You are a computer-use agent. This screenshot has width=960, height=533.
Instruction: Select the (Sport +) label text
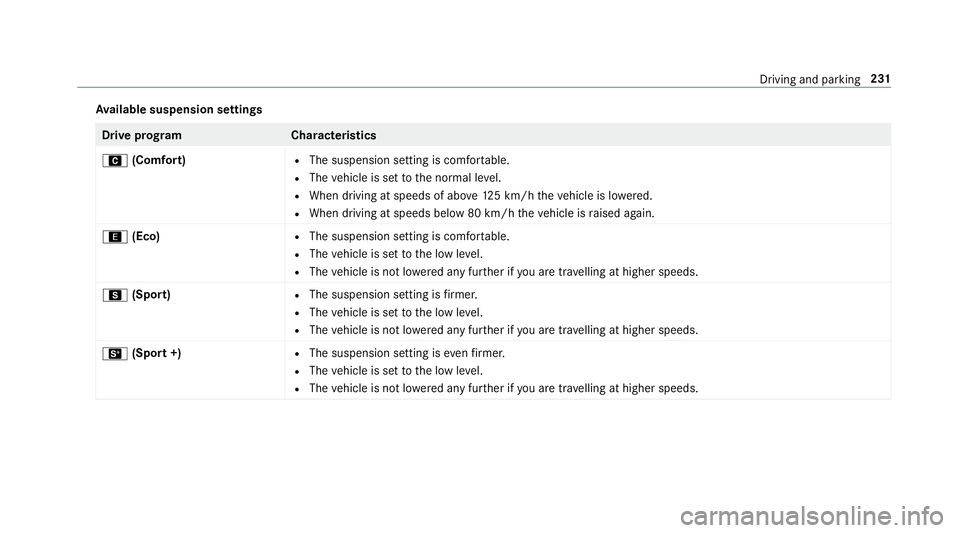pyautogui.click(x=156, y=353)
